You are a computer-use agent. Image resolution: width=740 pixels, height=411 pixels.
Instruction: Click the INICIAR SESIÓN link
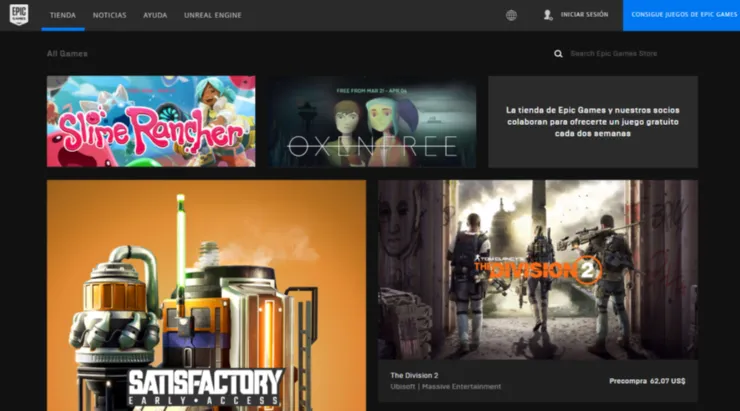[584, 16]
